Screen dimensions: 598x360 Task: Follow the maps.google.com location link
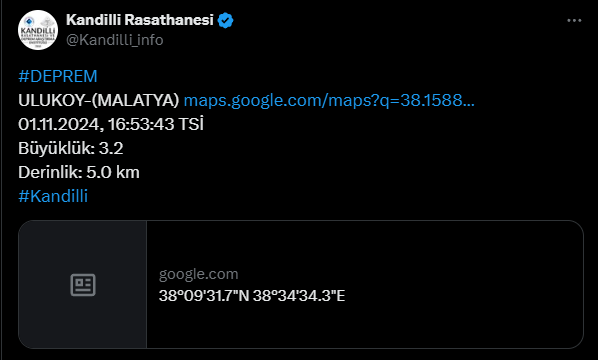[329, 100]
